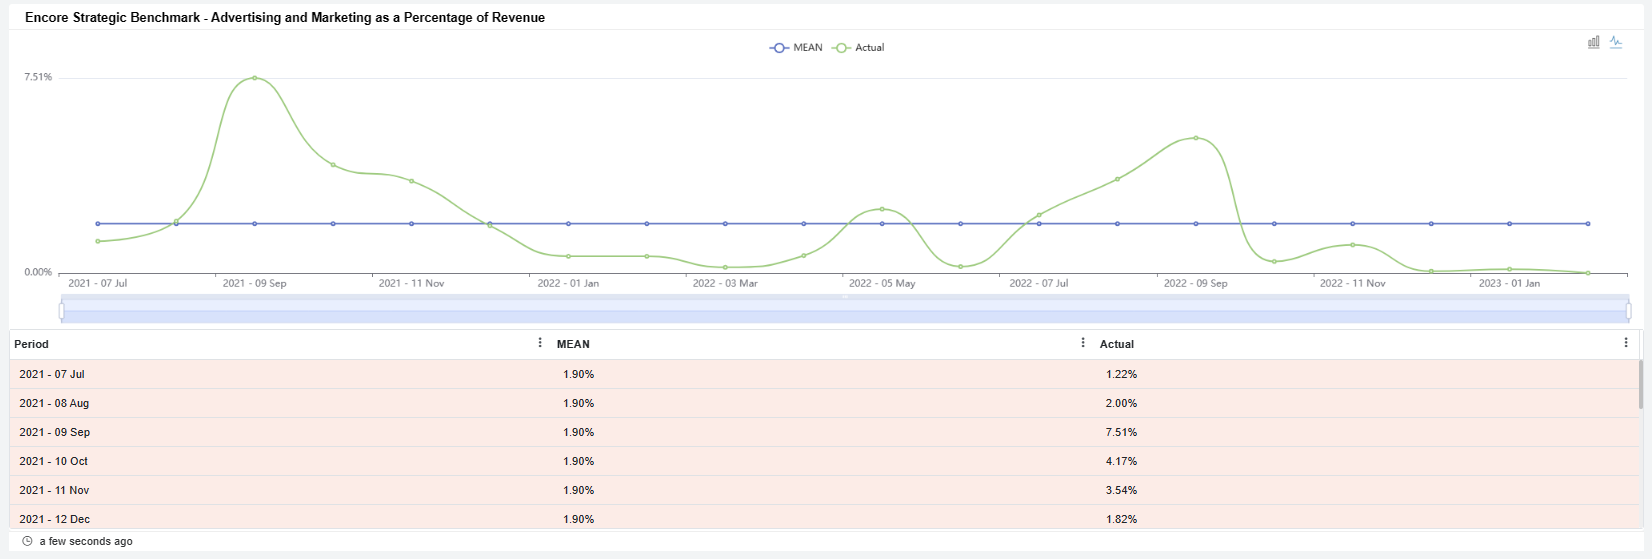Image resolution: width=1652 pixels, height=559 pixels.
Task: Switch chart to line chart view
Action: pyautogui.click(x=1616, y=42)
